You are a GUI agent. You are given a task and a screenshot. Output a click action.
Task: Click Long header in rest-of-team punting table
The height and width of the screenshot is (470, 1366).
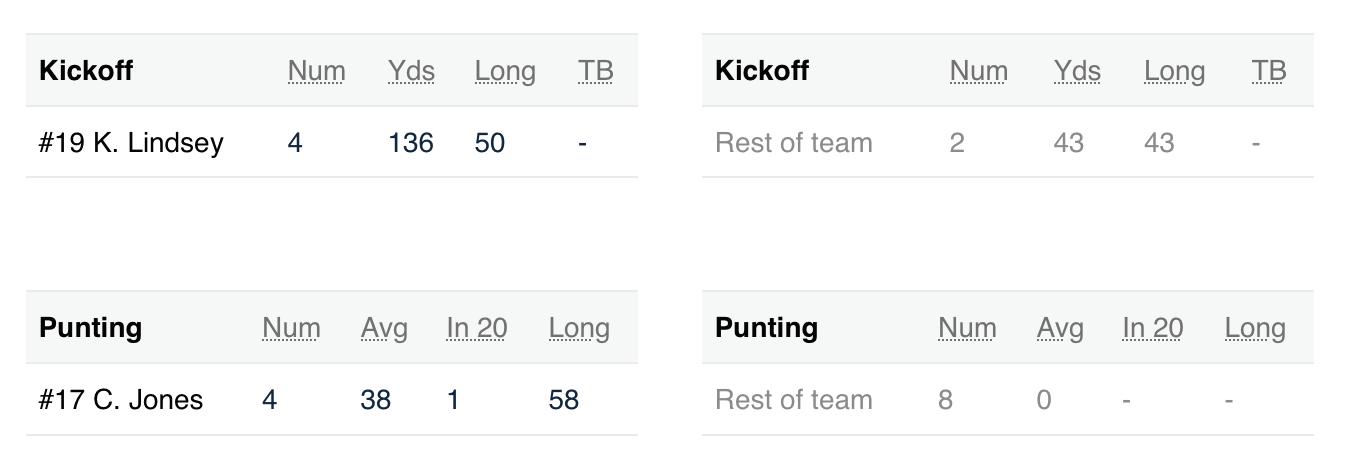(x=1255, y=328)
